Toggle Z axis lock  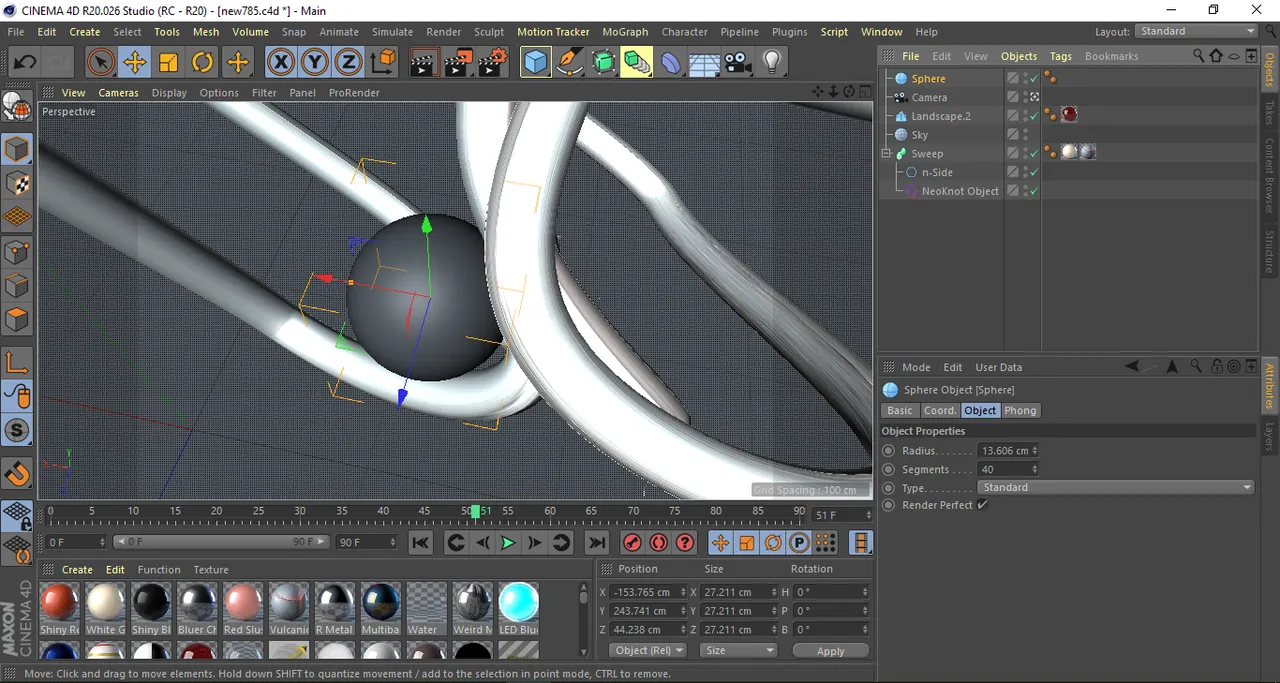point(348,63)
